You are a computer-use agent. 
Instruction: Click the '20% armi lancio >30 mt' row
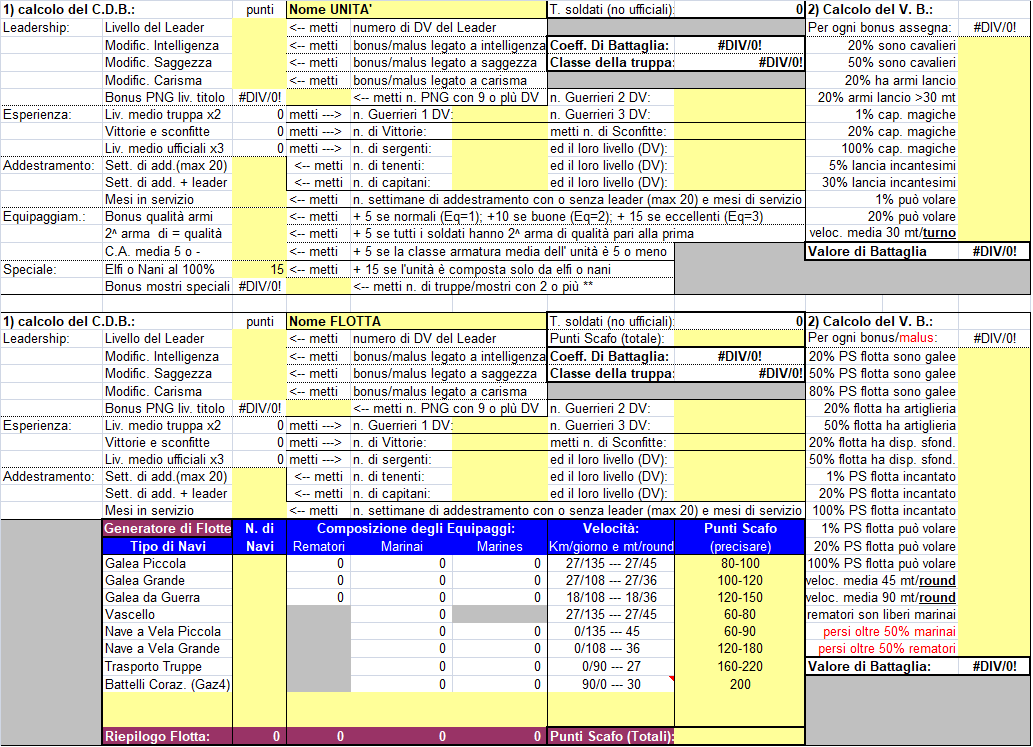[x=882, y=97]
